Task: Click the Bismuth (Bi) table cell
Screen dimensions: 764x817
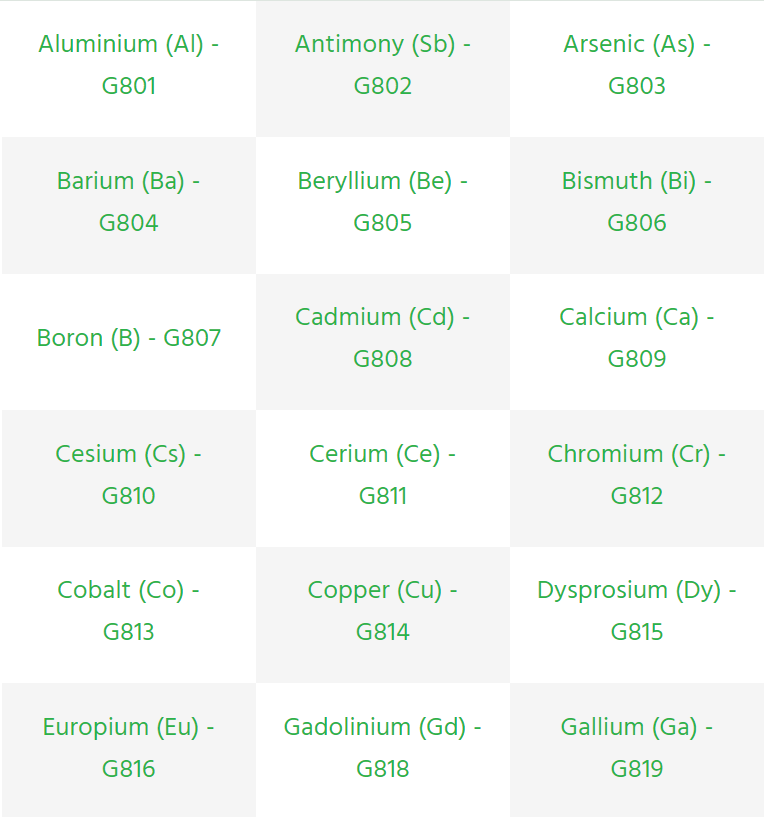Action: pyautogui.click(x=637, y=205)
